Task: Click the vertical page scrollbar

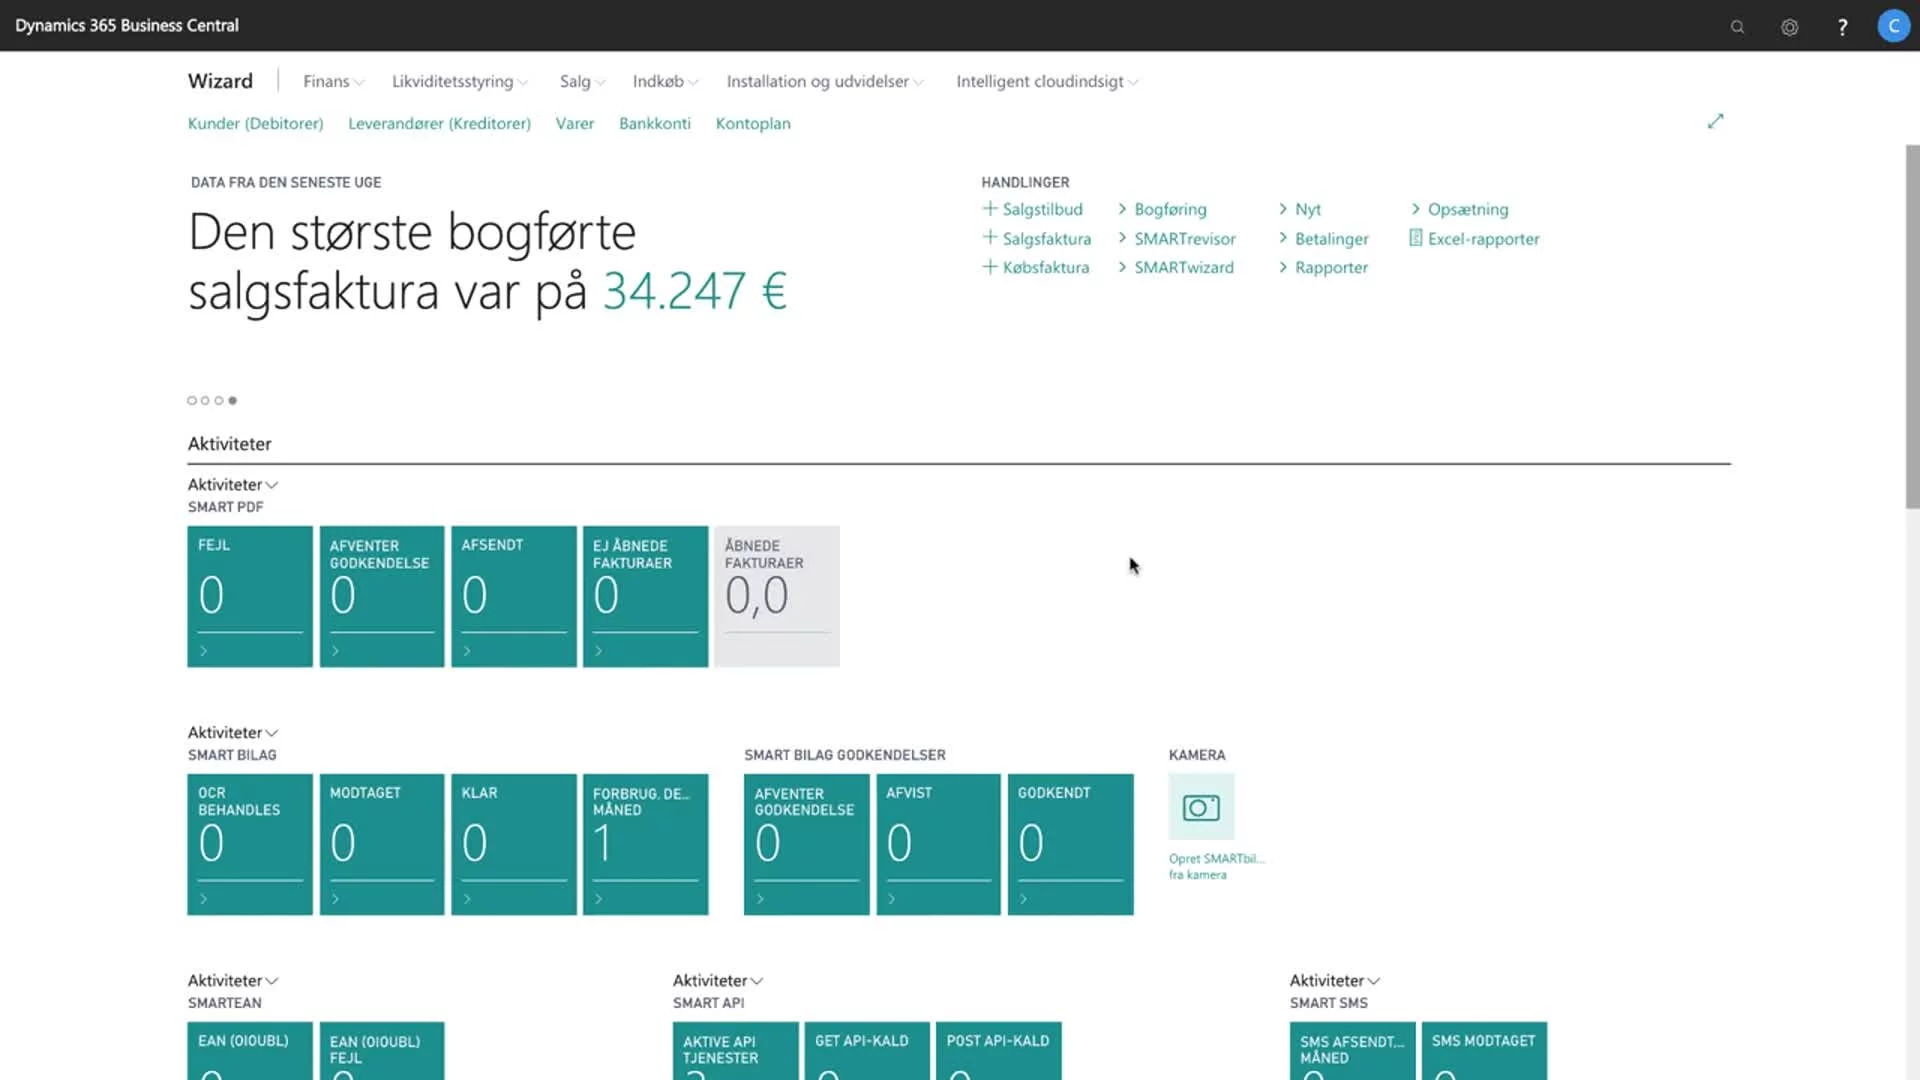Action: (1912, 327)
